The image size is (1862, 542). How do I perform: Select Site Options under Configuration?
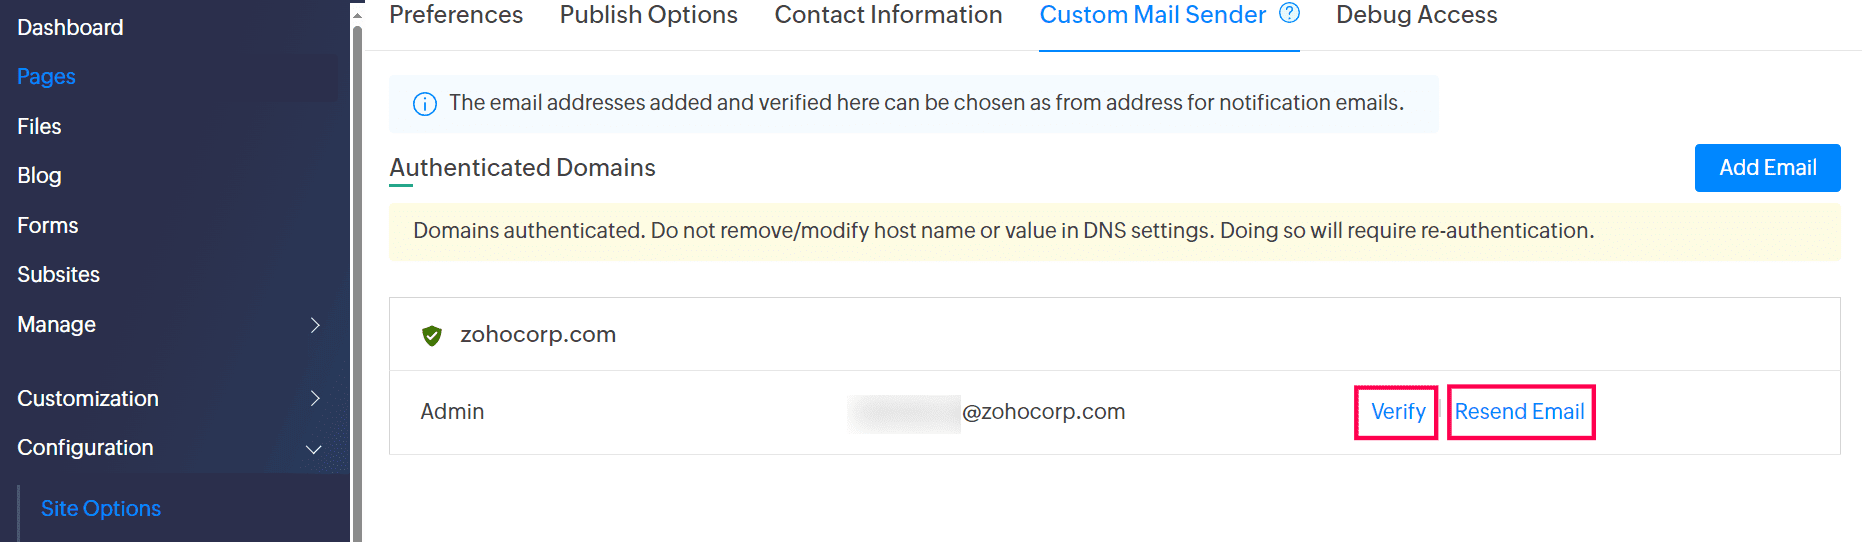coord(101,509)
